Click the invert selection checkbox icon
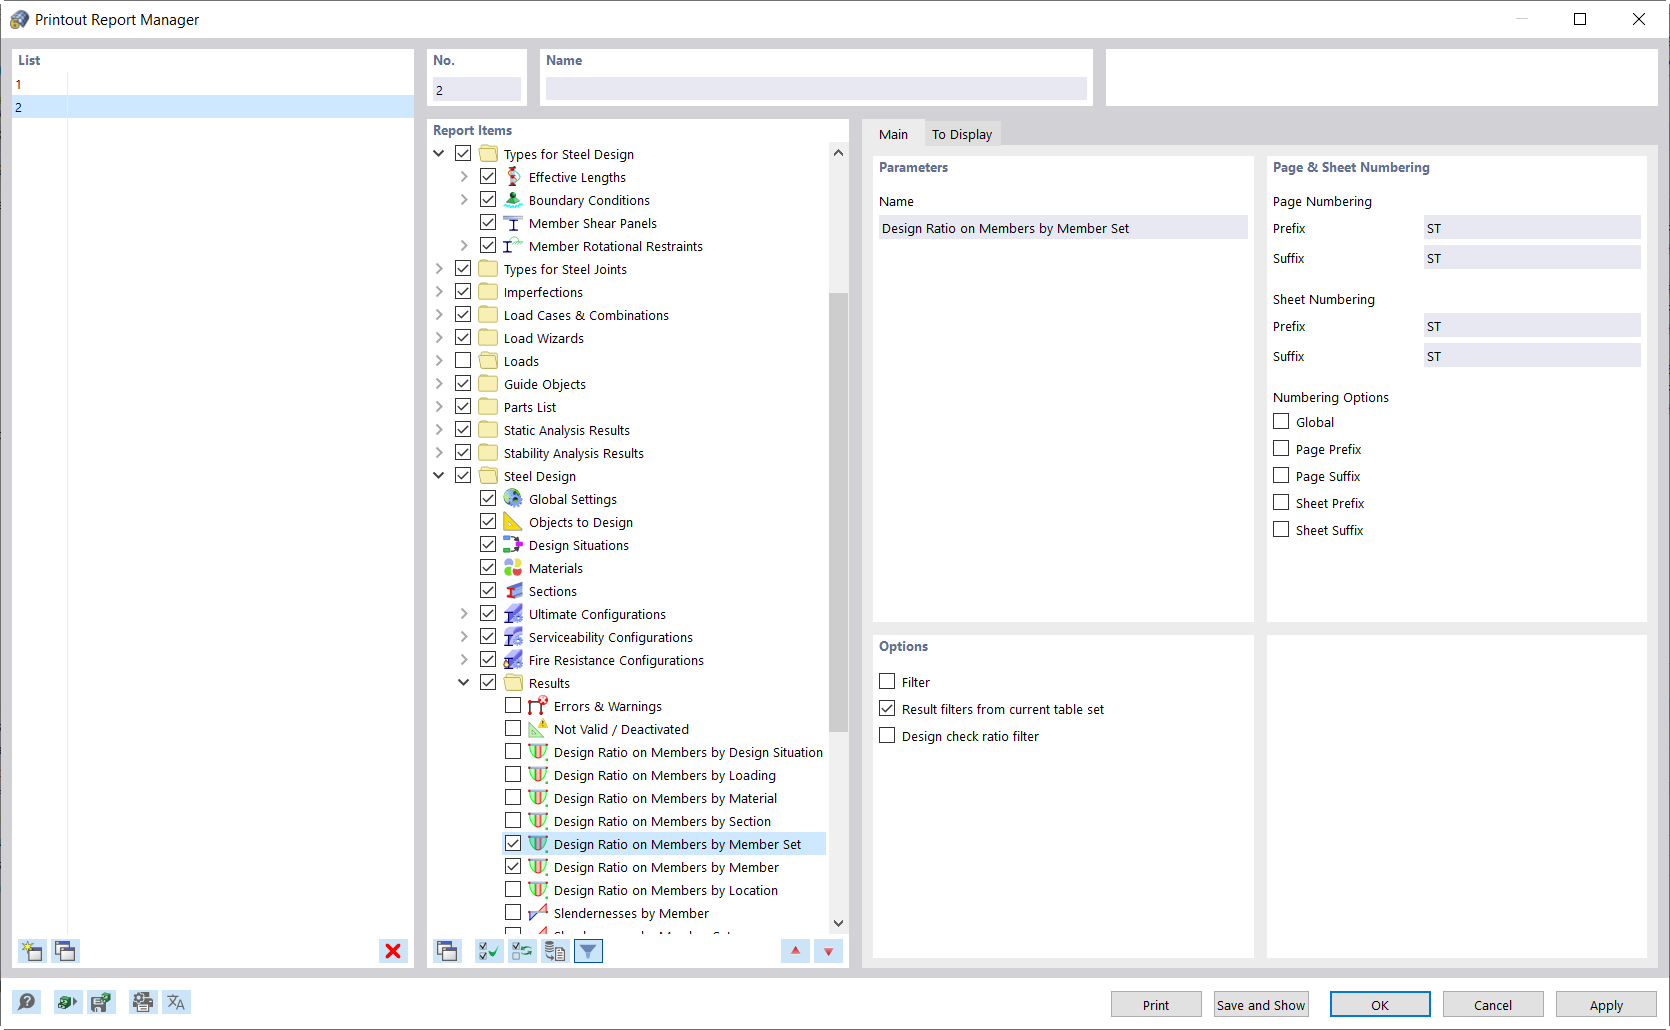 pos(522,951)
